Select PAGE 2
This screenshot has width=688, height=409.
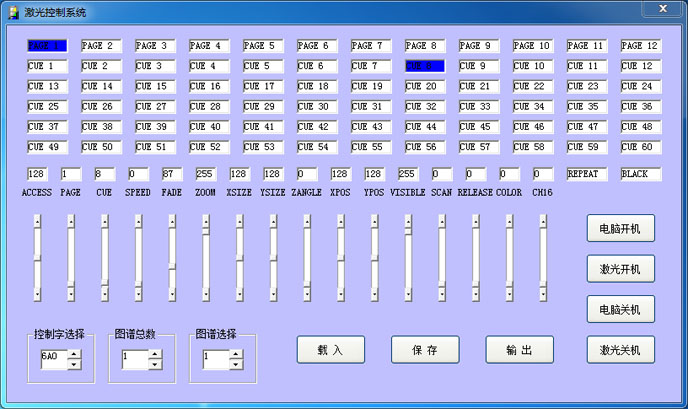point(100,46)
